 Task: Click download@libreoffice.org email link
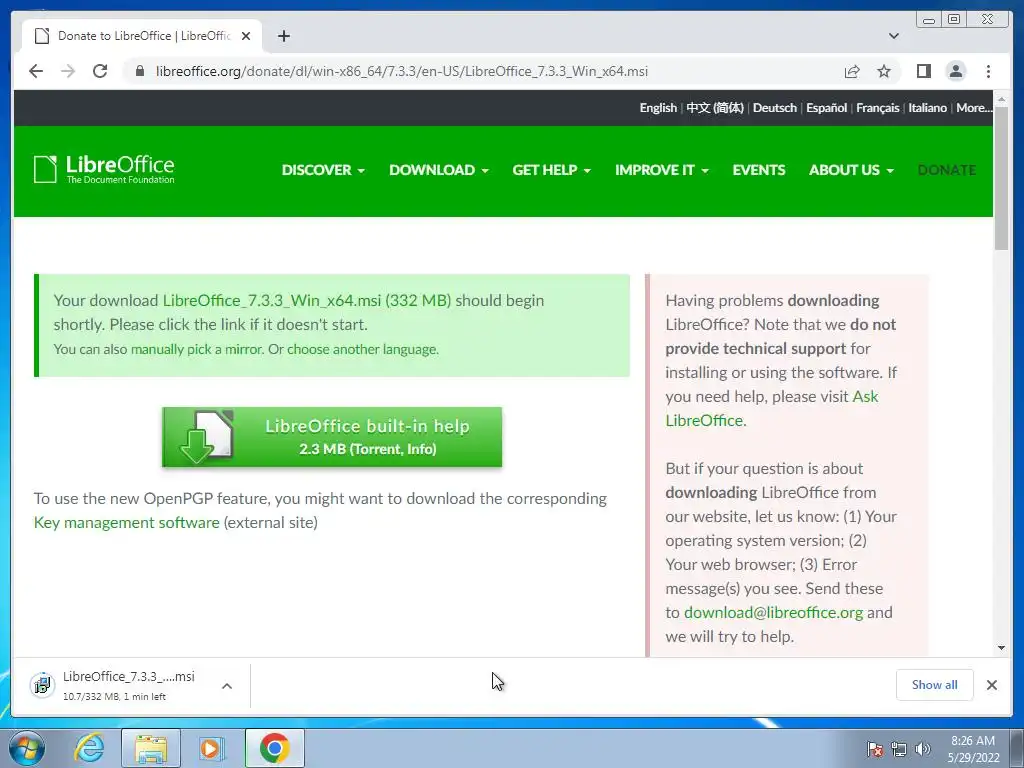773,613
